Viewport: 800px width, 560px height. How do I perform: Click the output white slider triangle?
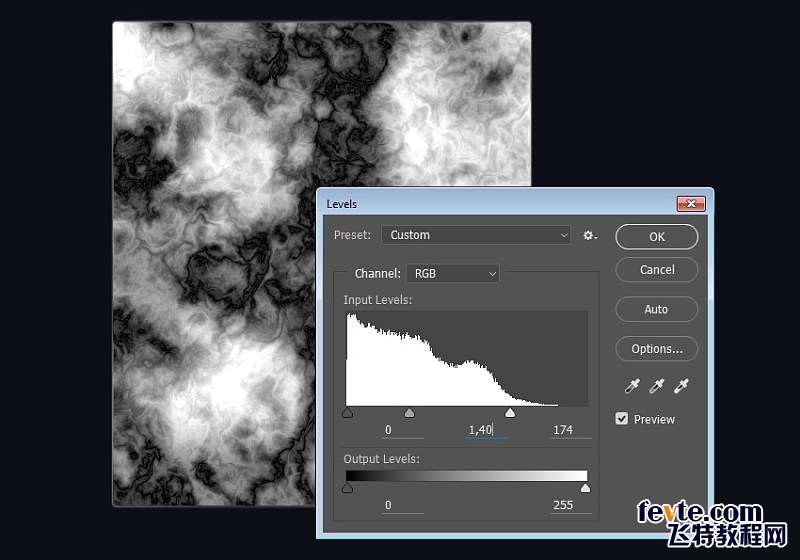tap(585, 488)
